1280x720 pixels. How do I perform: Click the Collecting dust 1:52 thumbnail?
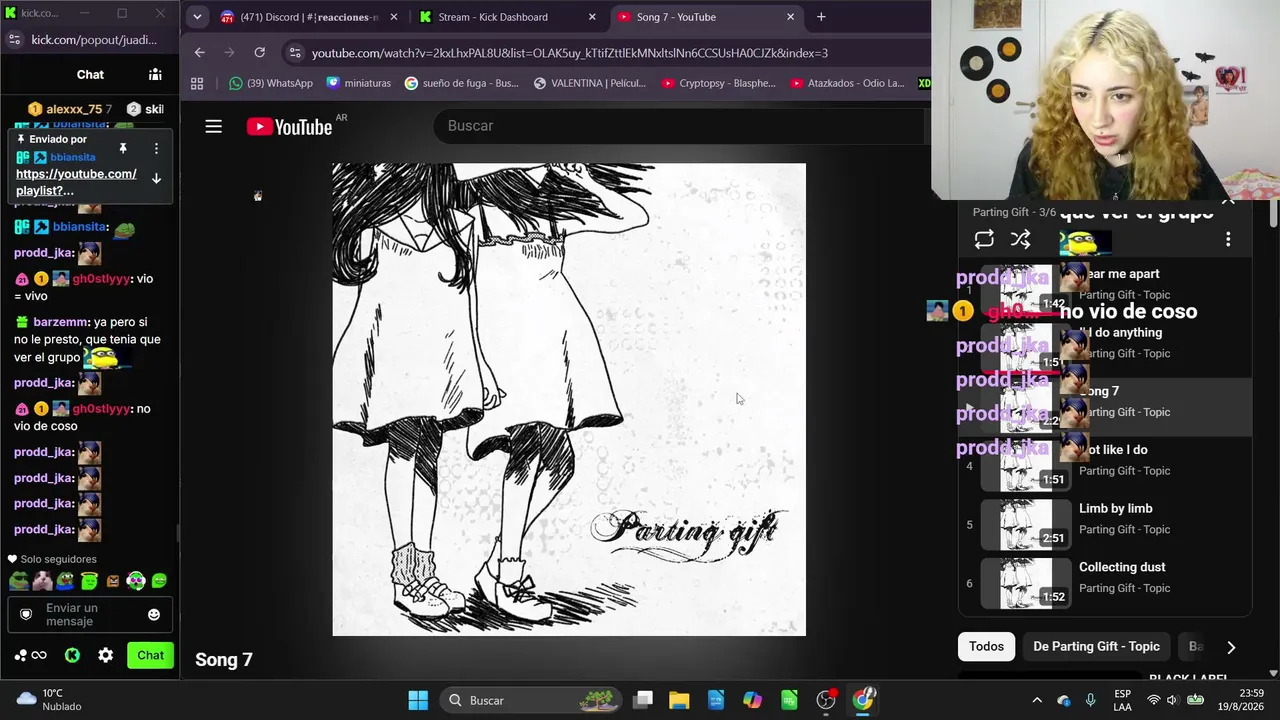coord(1025,584)
